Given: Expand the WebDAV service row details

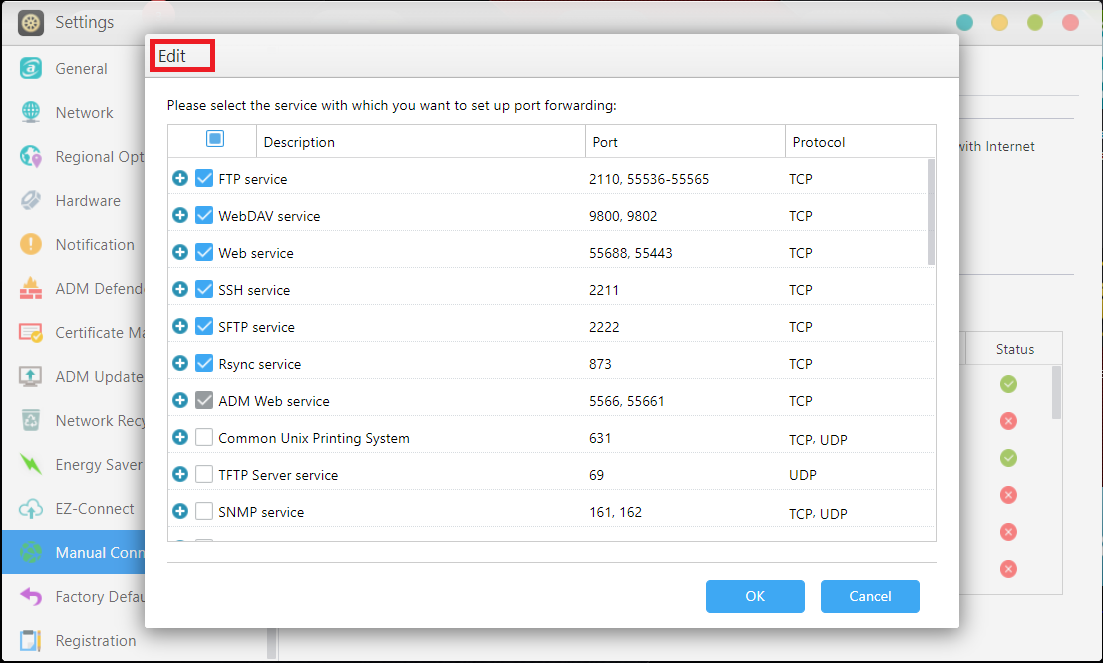Looking at the screenshot, I should (180, 215).
